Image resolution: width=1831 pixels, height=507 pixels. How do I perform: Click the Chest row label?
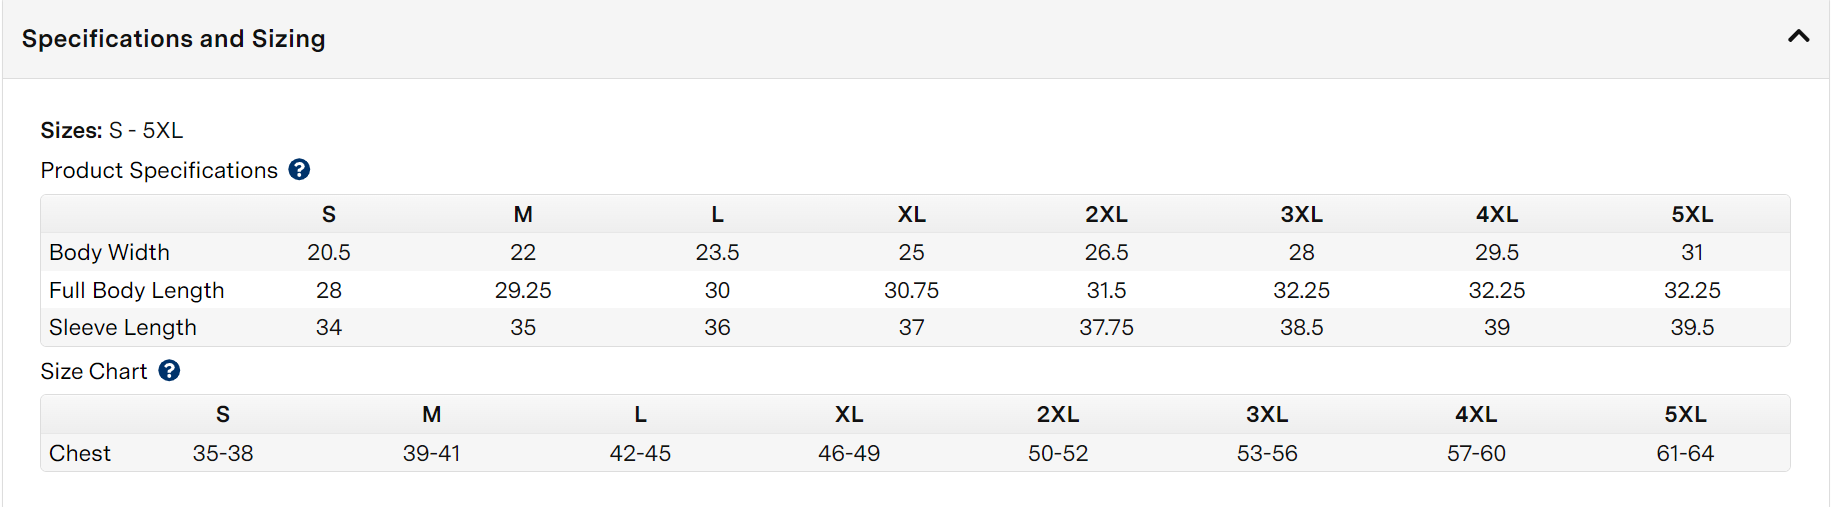pyautogui.click(x=80, y=453)
